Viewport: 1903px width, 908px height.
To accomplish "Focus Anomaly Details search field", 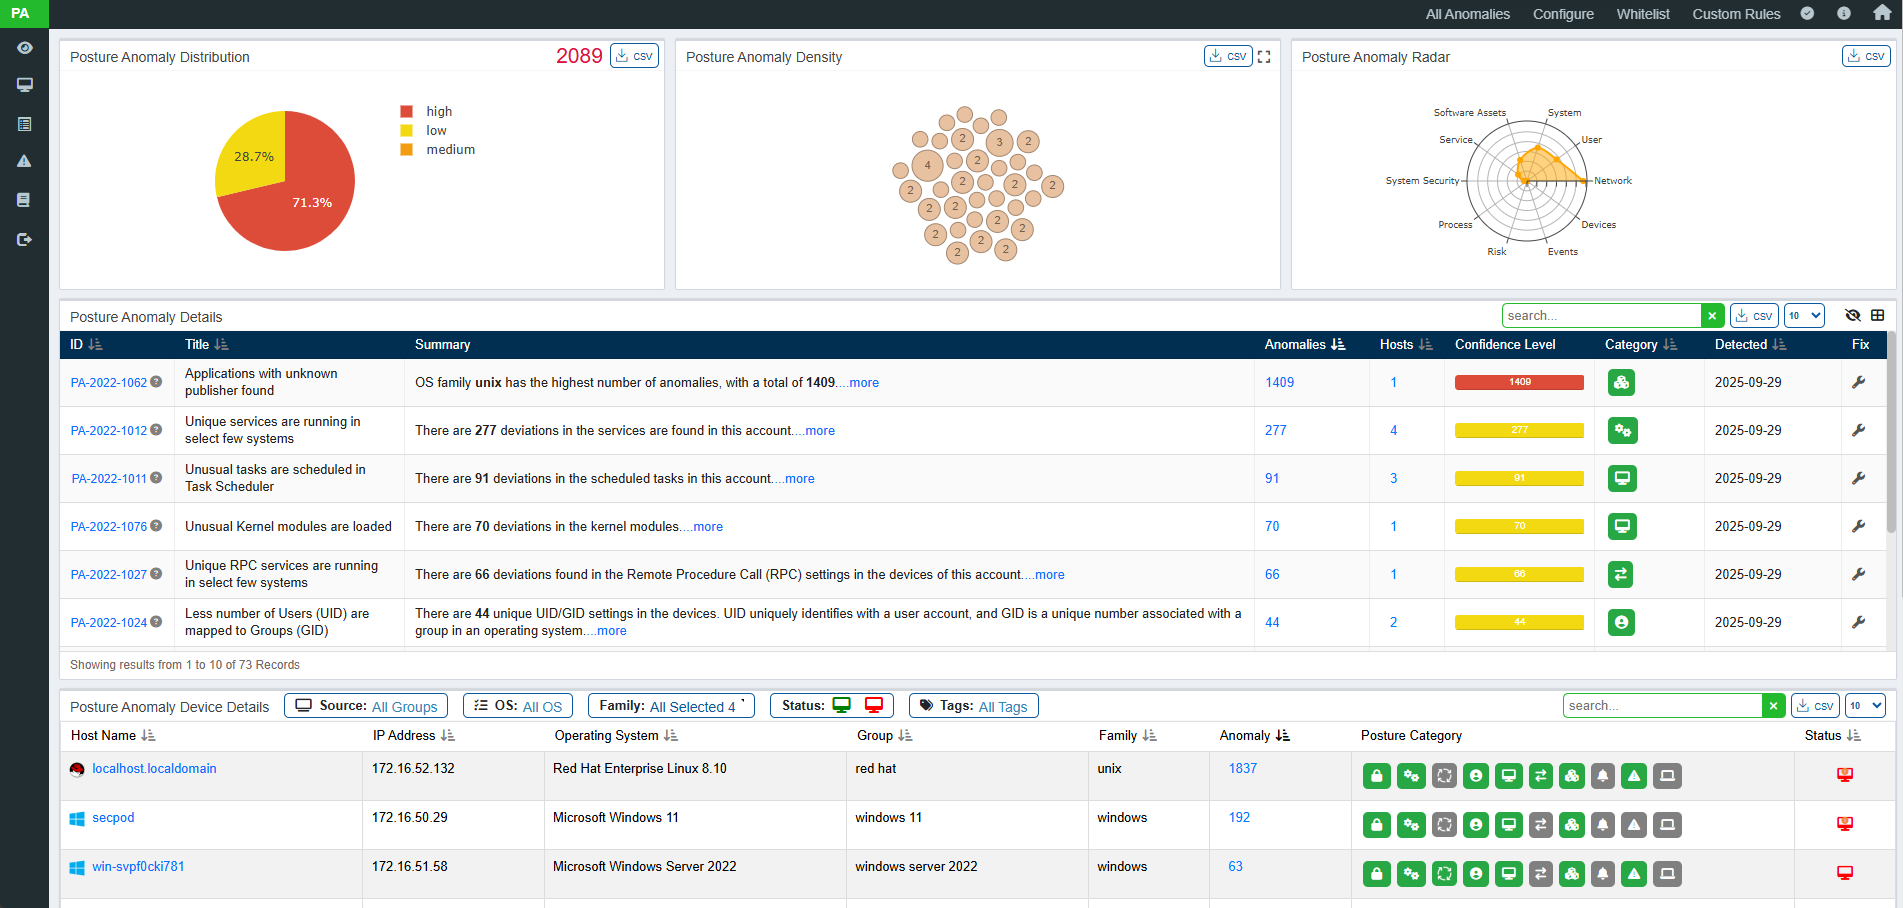I will tap(1601, 316).
